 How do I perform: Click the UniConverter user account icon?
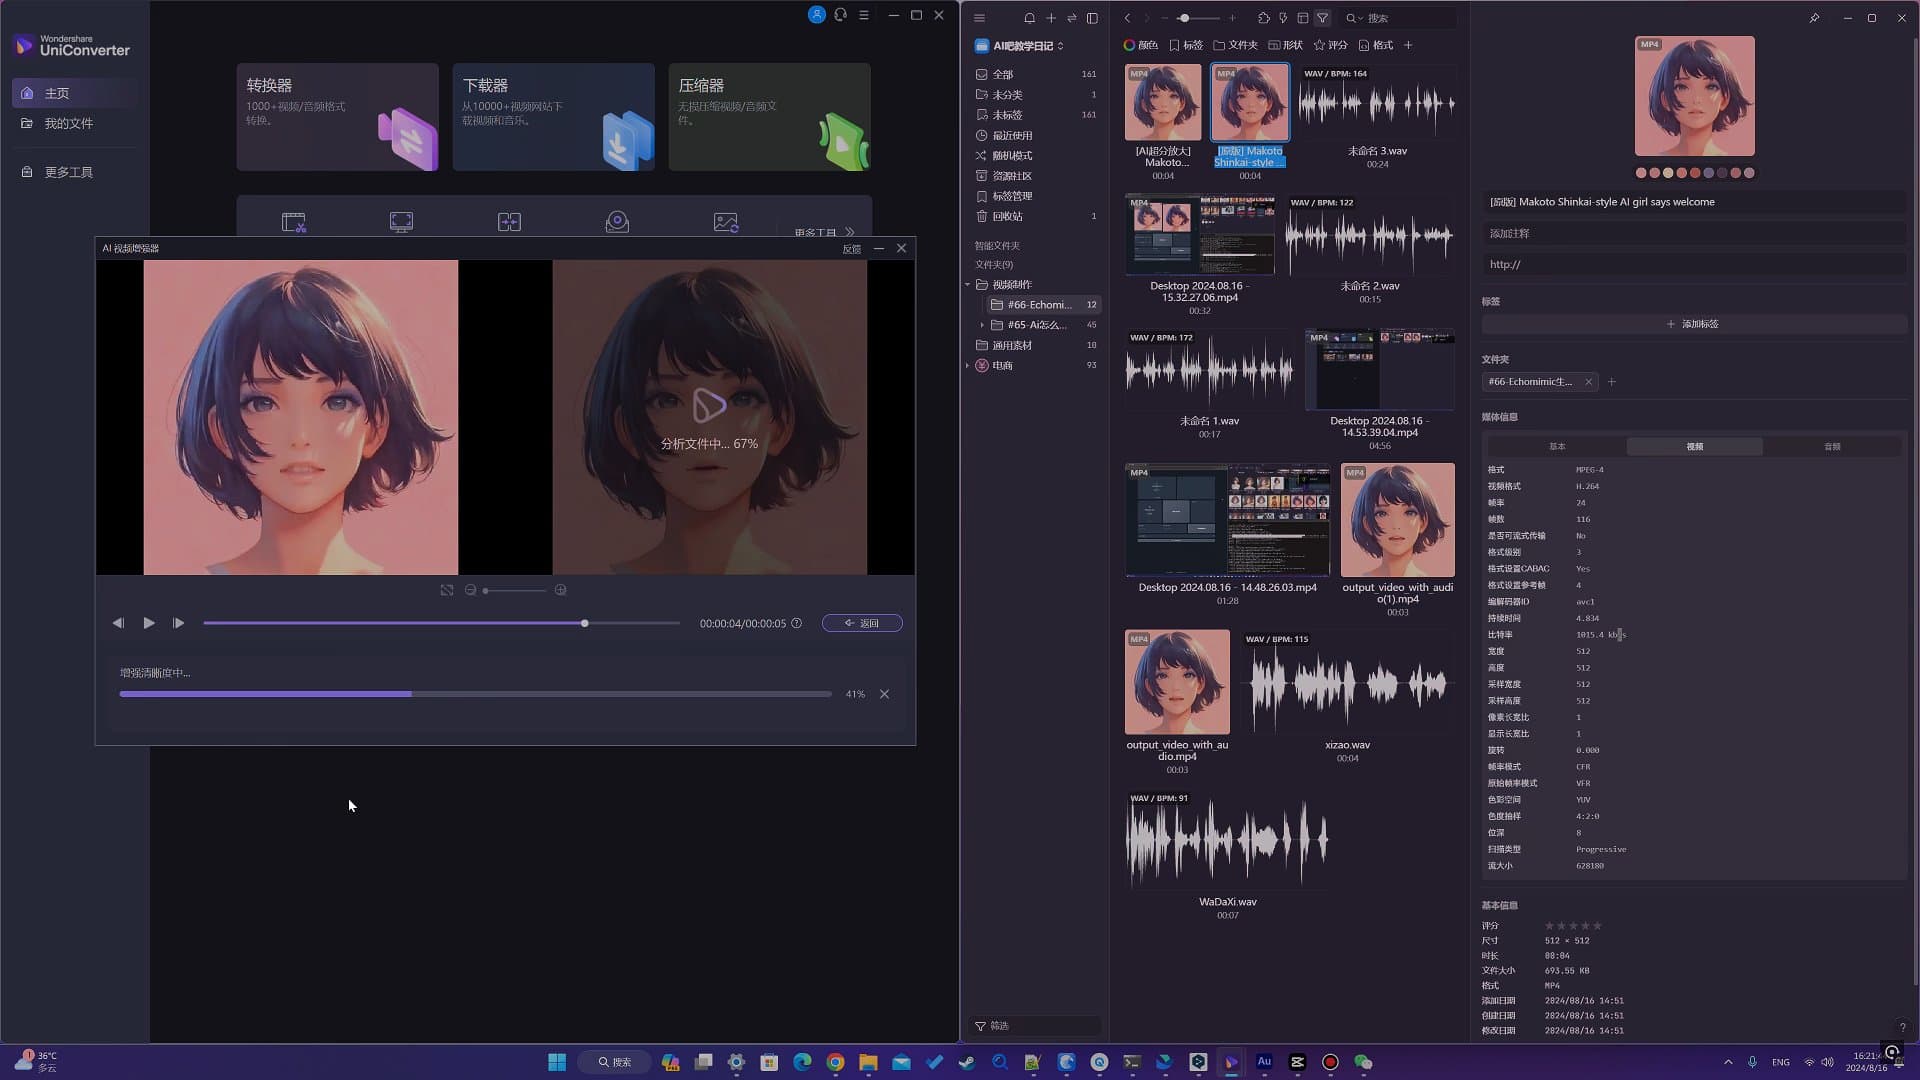(817, 15)
